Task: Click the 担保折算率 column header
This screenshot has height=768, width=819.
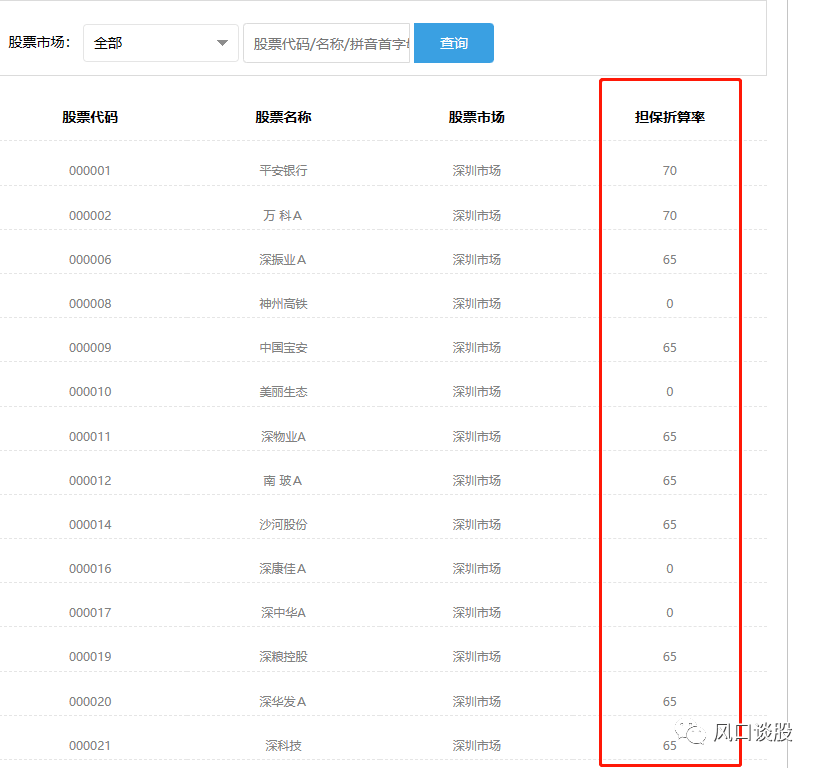Action: pyautogui.click(x=668, y=116)
